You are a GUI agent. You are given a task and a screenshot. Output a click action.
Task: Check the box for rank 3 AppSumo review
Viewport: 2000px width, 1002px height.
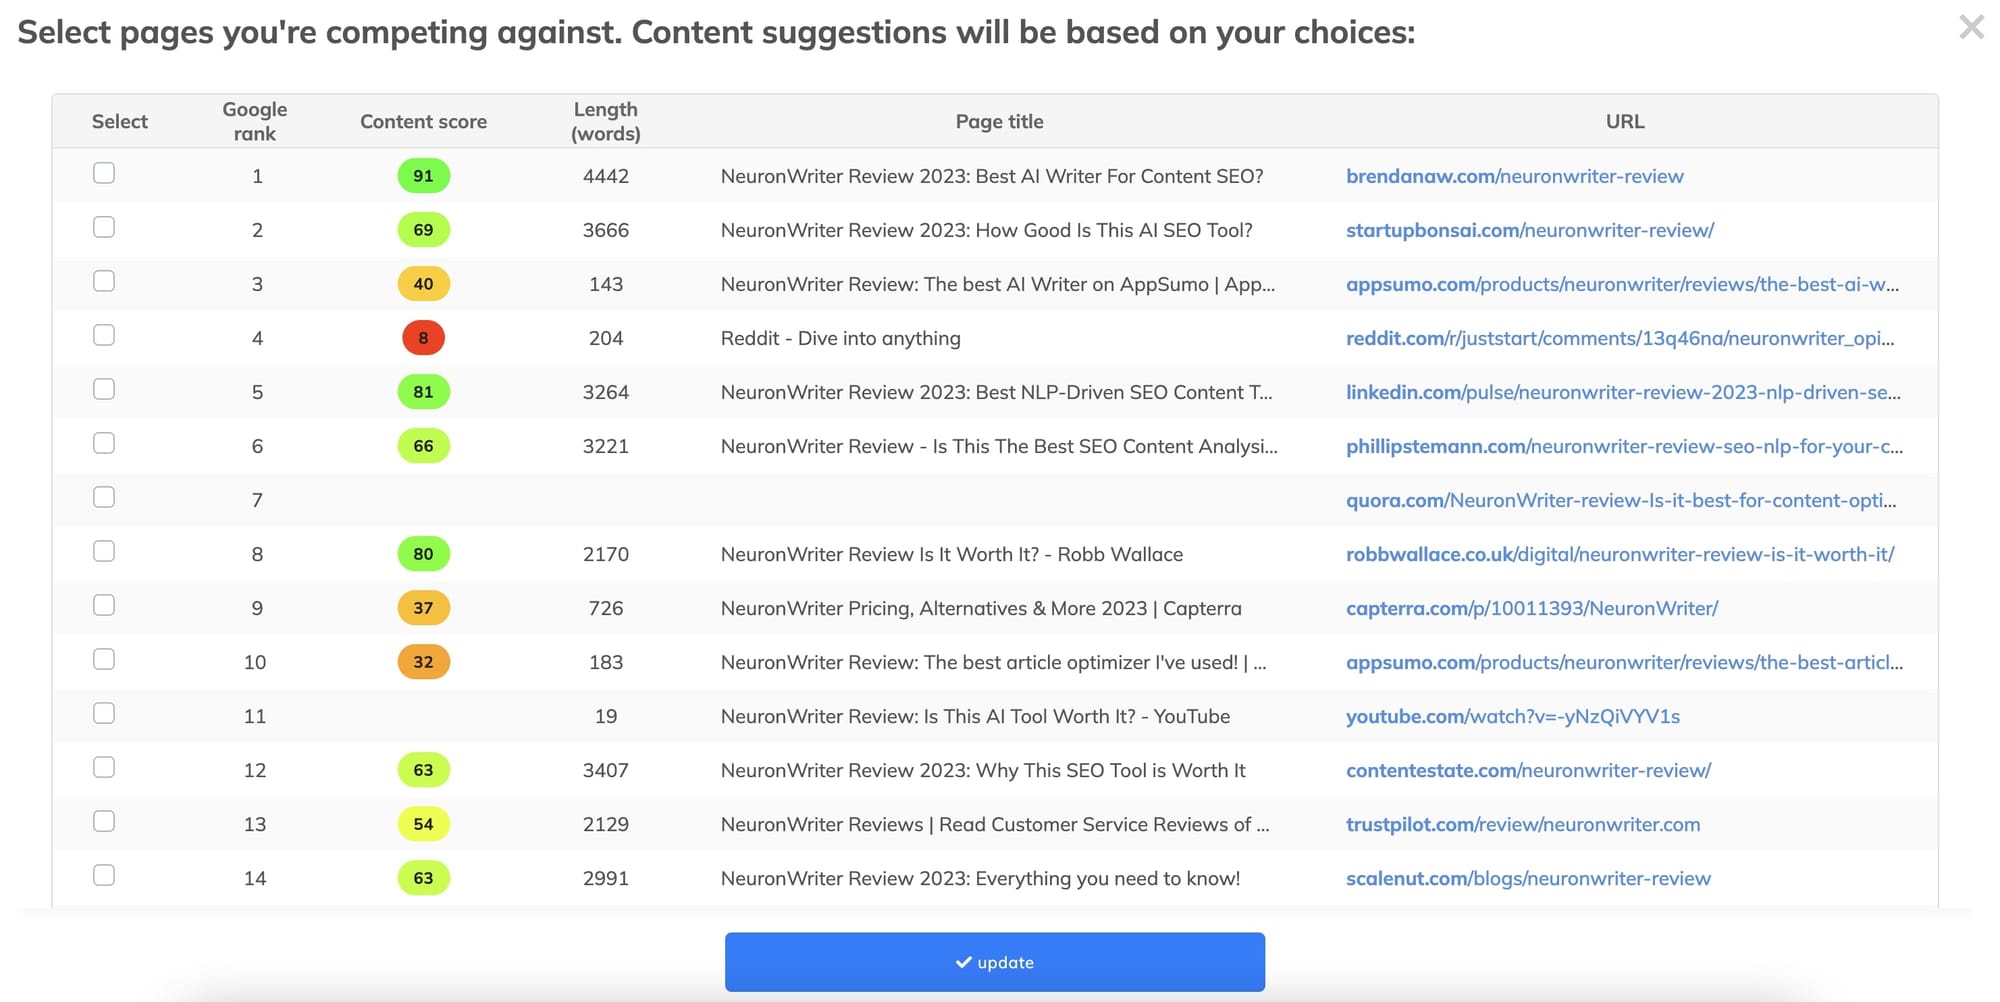click(x=104, y=281)
